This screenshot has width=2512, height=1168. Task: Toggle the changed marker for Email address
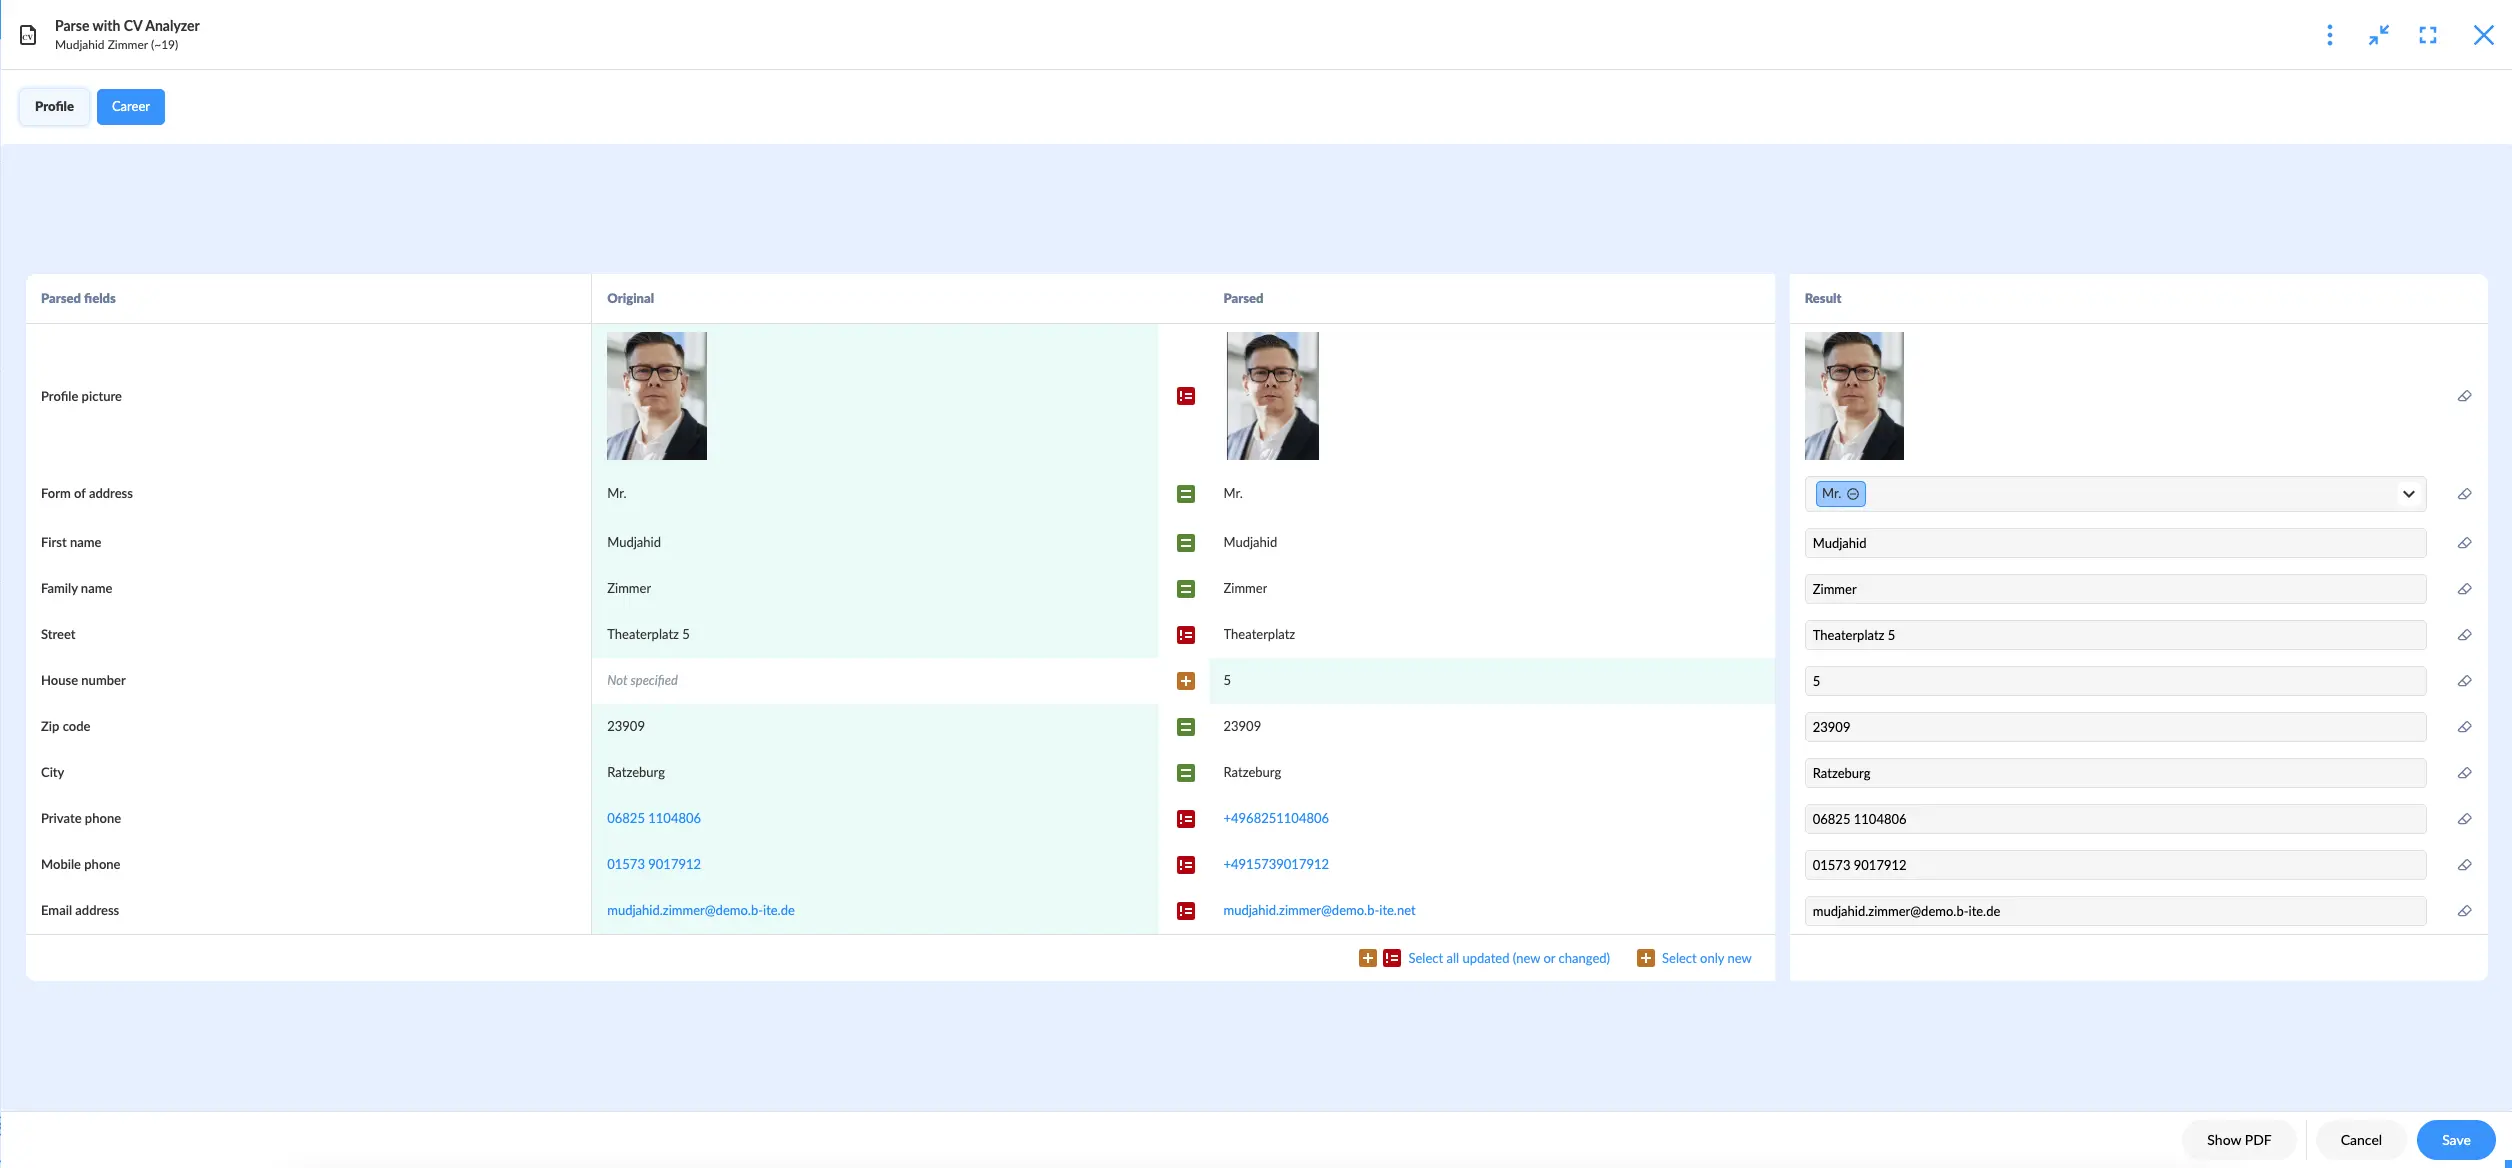coord(1185,911)
